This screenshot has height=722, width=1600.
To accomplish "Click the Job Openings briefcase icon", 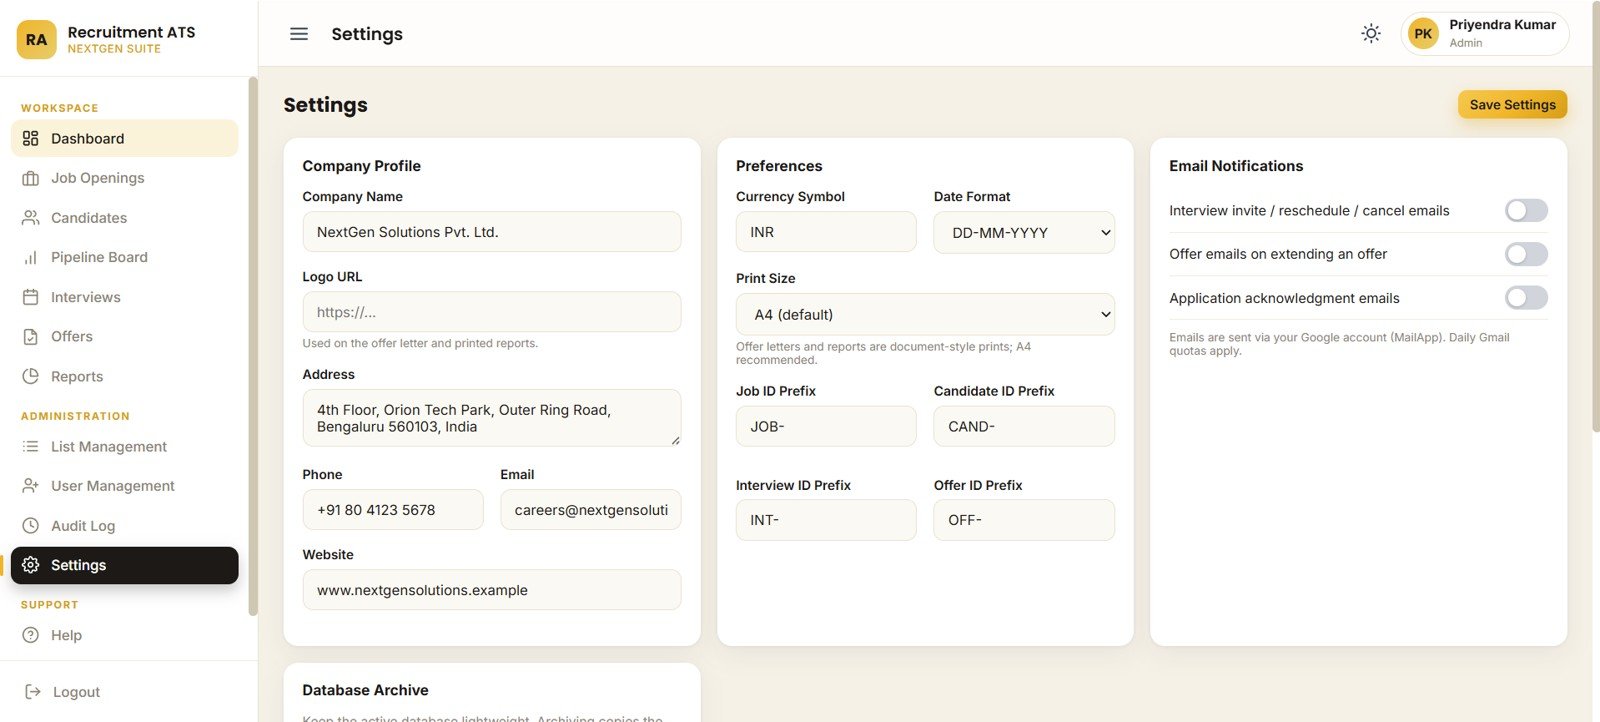I will [x=31, y=178].
